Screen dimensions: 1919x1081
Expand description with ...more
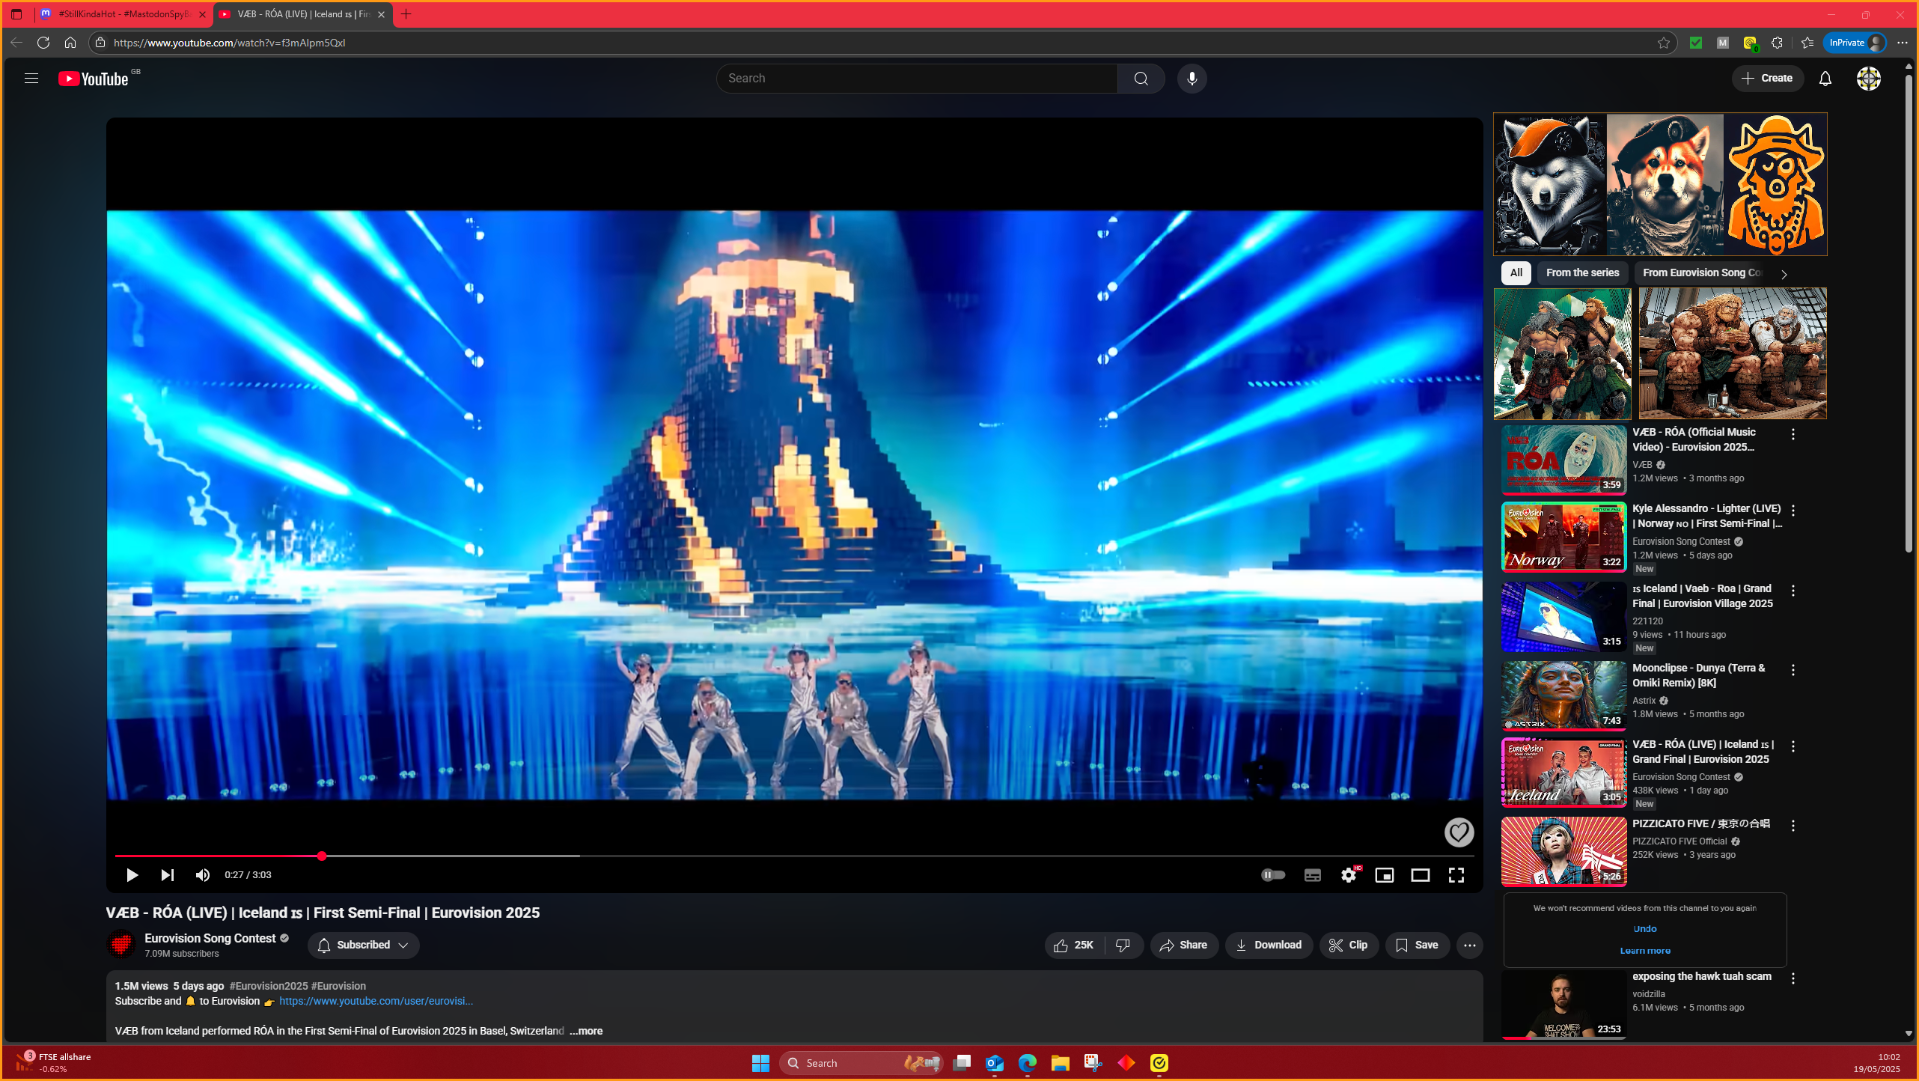pos(587,1031)
